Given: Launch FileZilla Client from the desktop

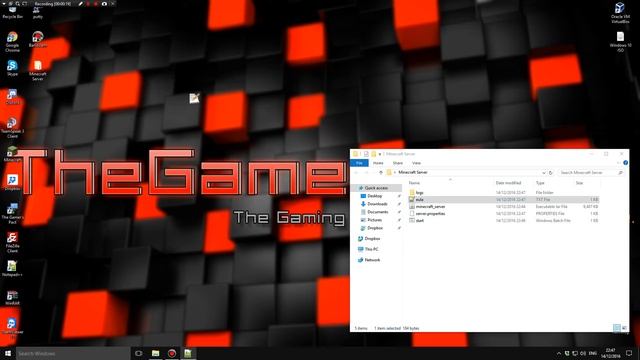Looking at the screenshot, I should point(12,242).
